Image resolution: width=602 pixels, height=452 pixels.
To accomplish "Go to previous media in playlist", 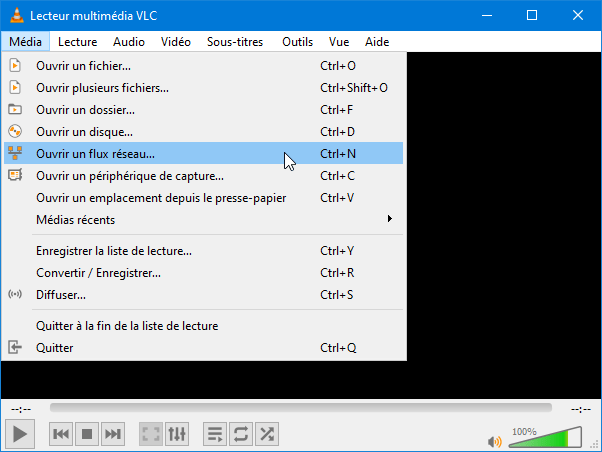I will pos(61,434).
